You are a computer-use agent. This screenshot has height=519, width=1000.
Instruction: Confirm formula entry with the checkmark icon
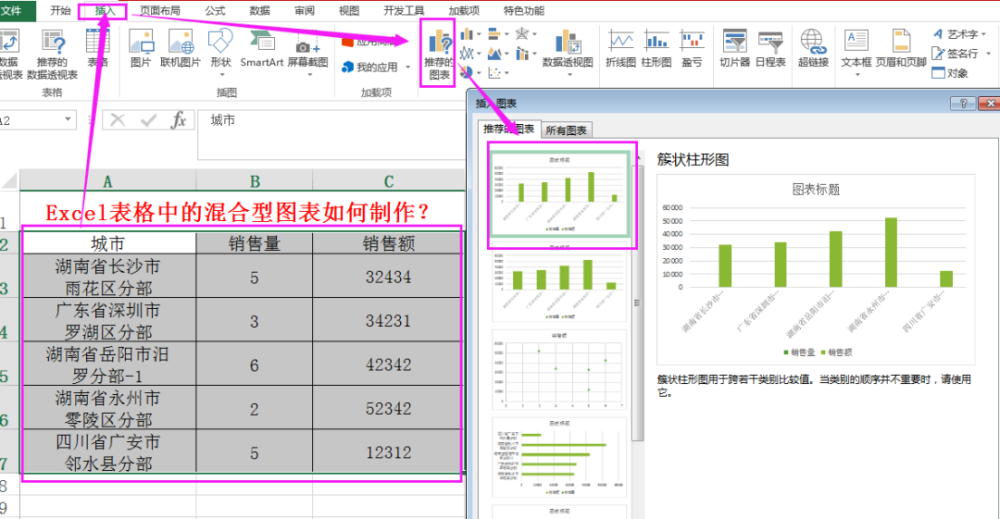pyautogui.click(x=149, y=120)
